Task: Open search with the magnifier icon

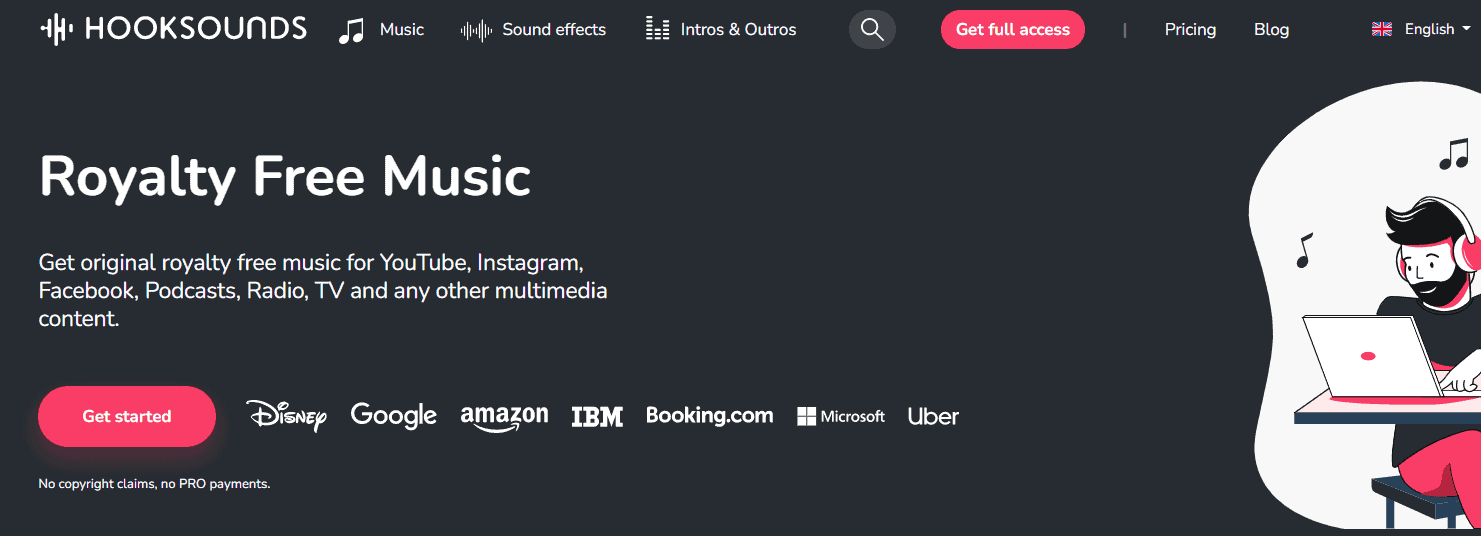Action: click(x=872, y=30)
